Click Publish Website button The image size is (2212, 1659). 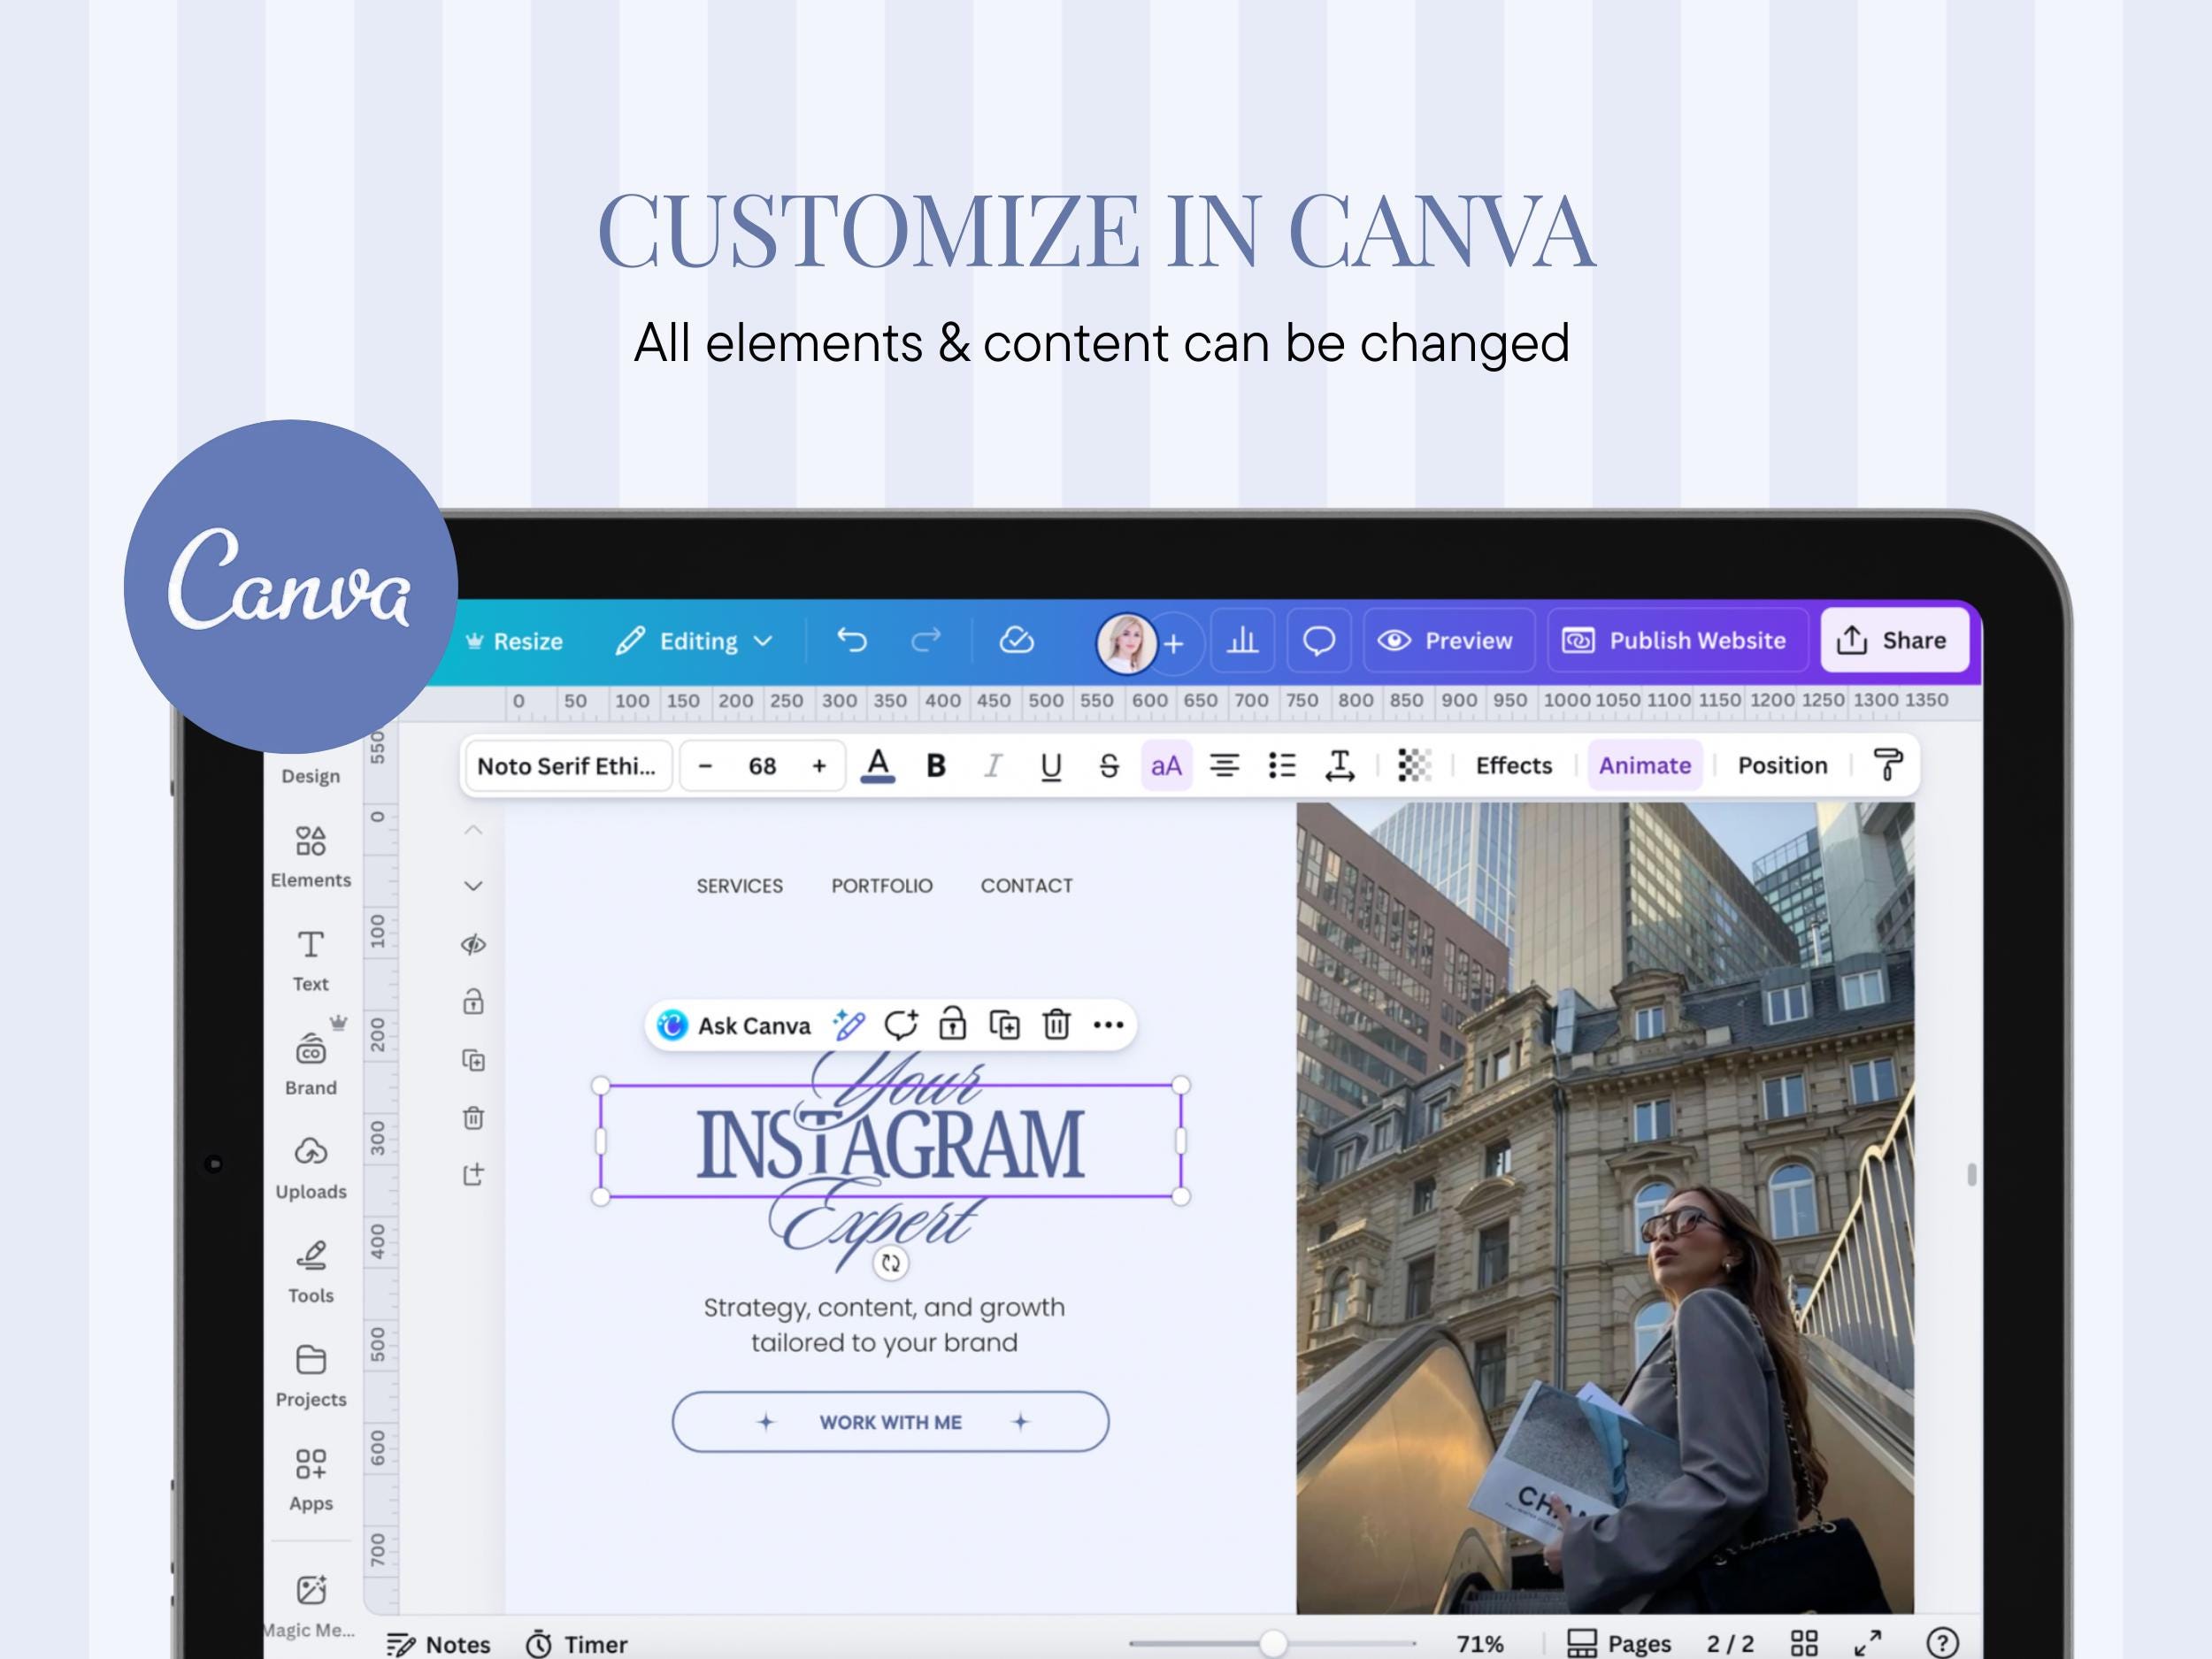(x=1677, y=640)
